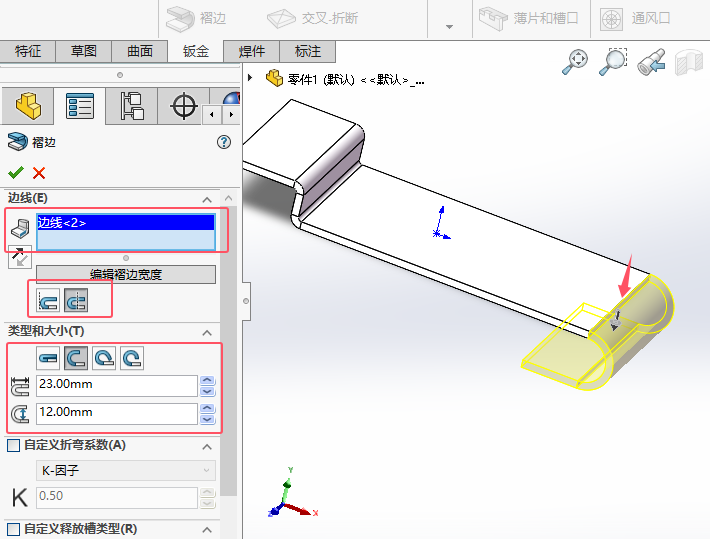Image resolution: width=710 pixels, height=539 pixels.
Task: Open the DimXpertManager crosshair tab
Action: coord(183,106)
